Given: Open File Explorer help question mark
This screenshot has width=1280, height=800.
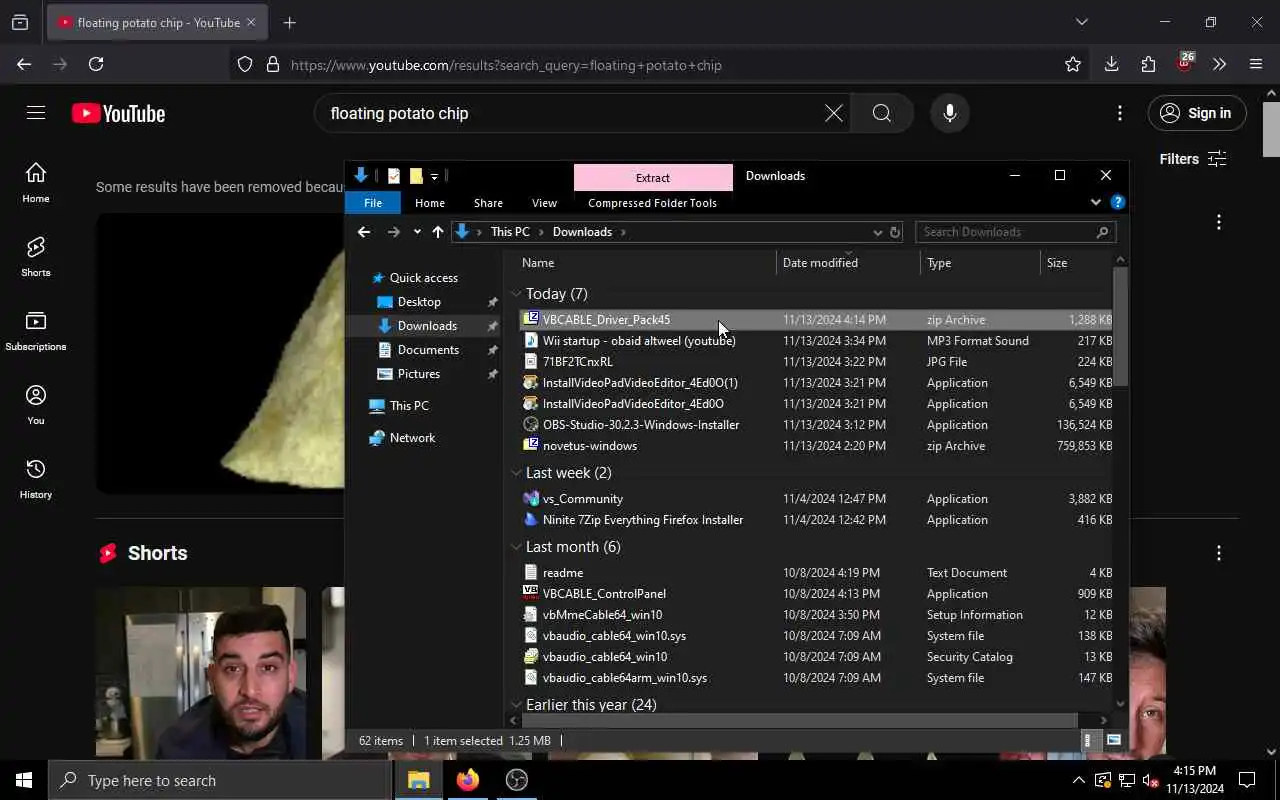Looking at the screenshot, I should click(1117, 202).
